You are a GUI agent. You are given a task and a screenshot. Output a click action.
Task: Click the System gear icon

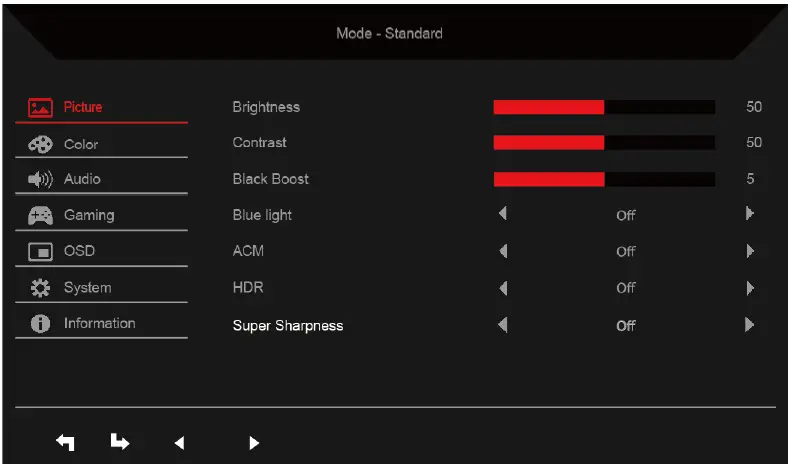click(x=40, y=288)
